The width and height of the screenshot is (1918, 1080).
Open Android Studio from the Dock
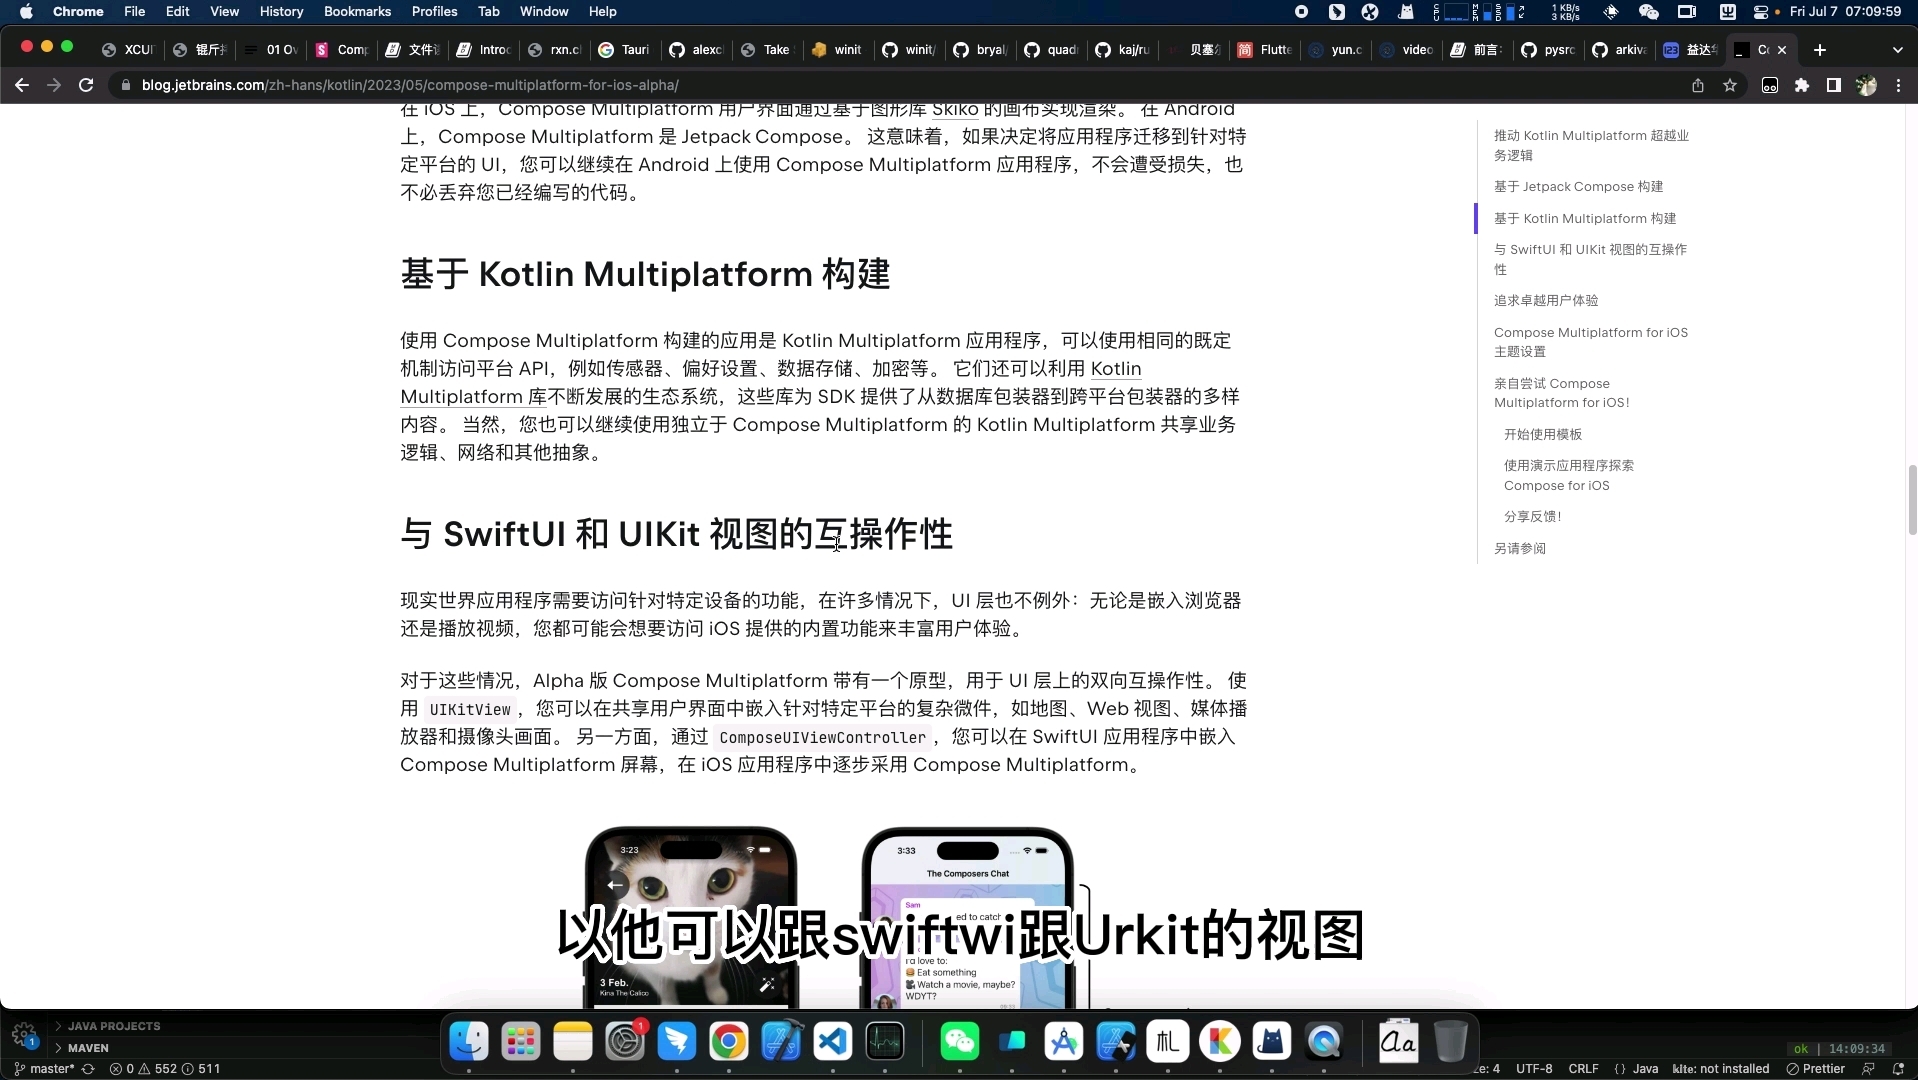tap(1064, 1042)
